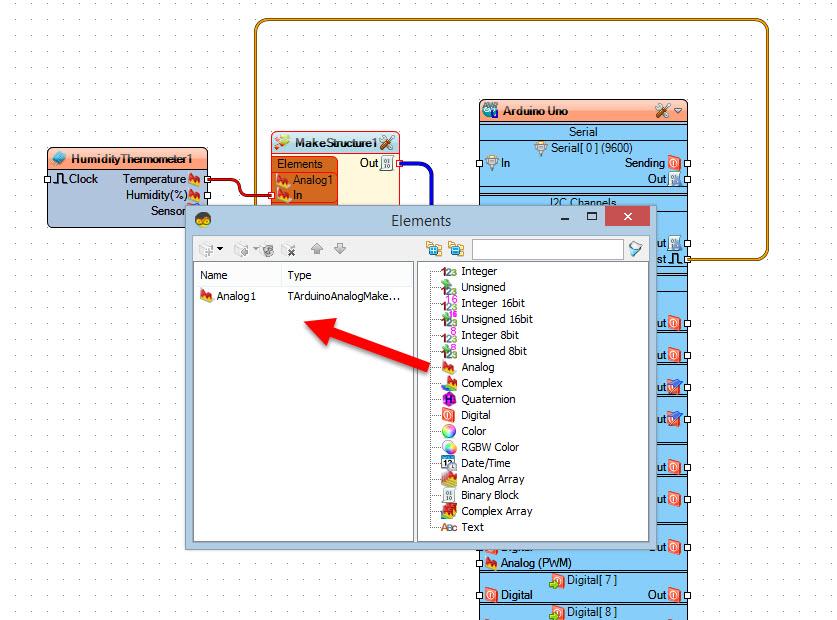Click the move up arrow in the Elements toolbar
837x620 pixels.
pos(317,249)
